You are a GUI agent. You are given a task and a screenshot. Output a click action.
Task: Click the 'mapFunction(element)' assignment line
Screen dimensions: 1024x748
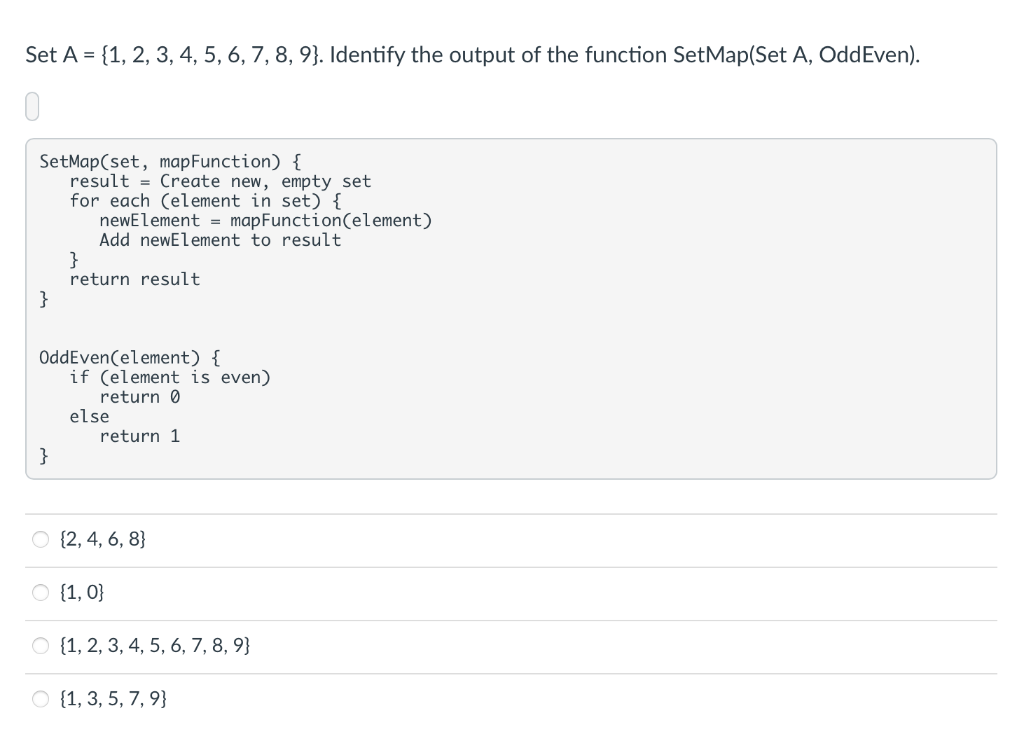tap(266, 220)
